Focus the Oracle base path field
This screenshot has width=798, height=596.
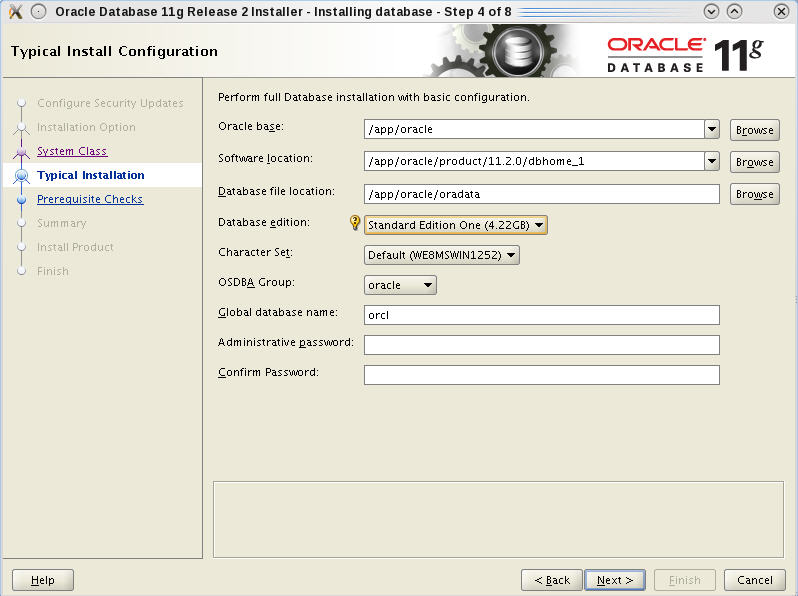pos(534,129)
